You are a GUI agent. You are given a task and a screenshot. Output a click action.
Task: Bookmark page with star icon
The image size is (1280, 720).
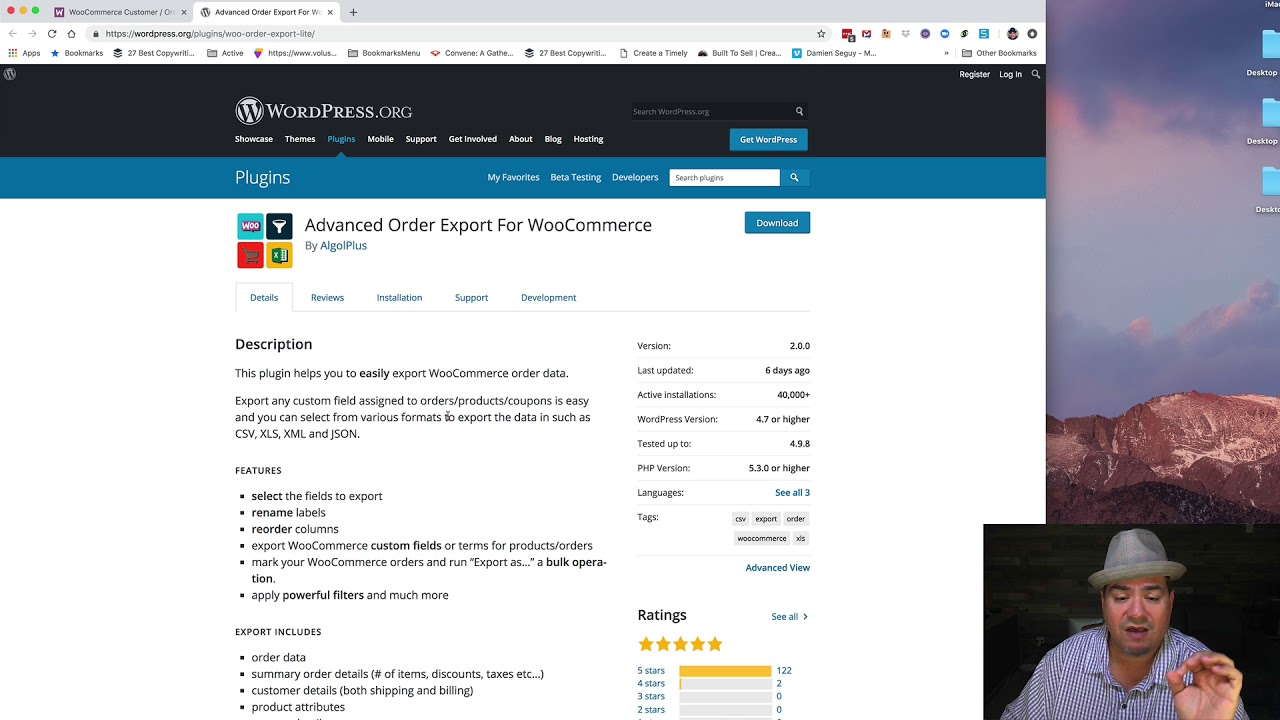pos(821,33)
